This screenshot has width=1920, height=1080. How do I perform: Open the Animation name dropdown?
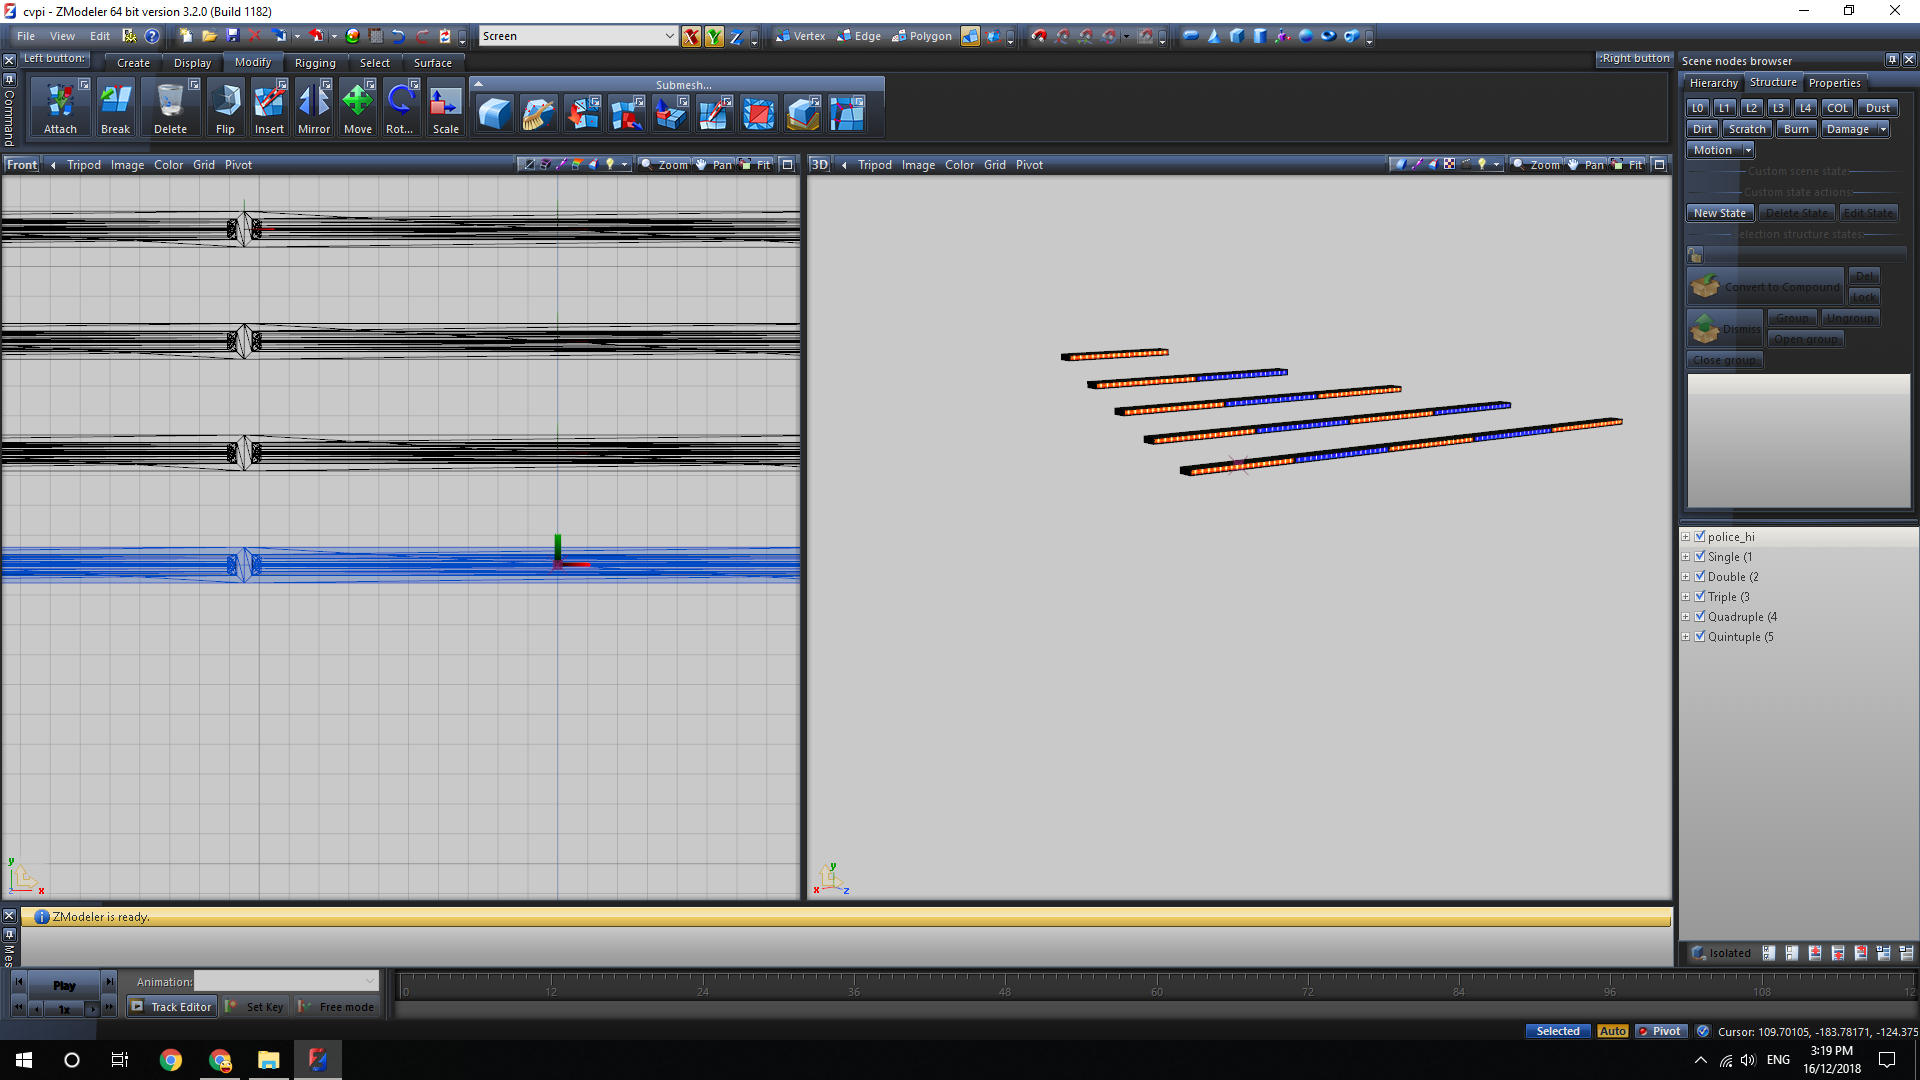(370, 982)
